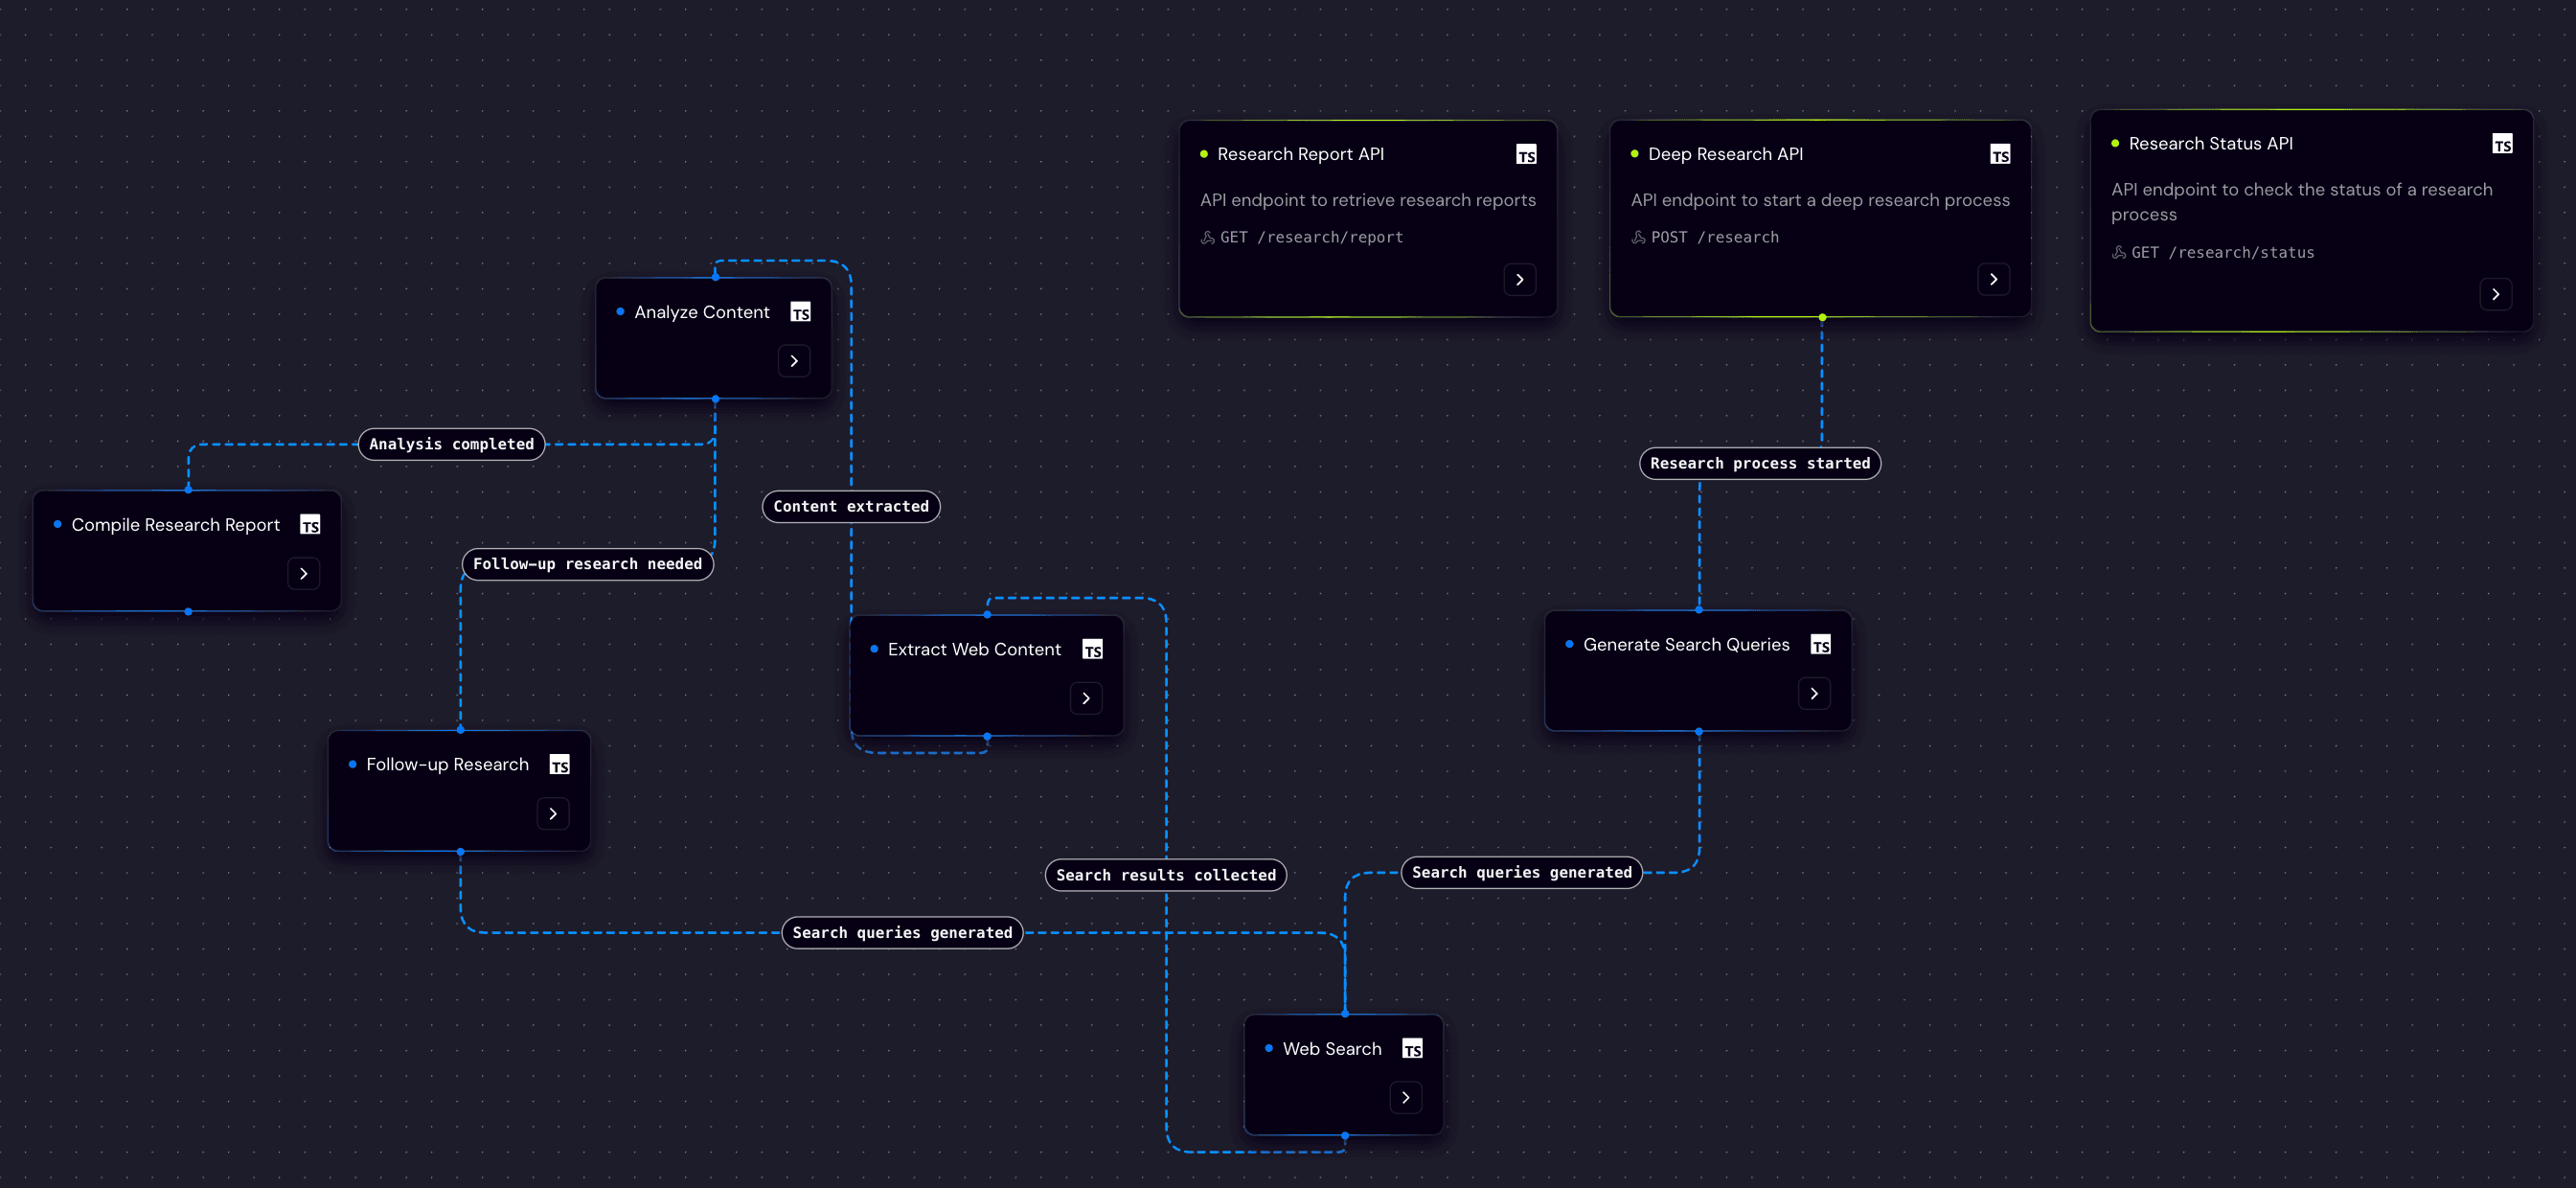The width and height of the screenshot is (2576, 1188).
Task: Click the TS icon on Deep Research API
Action: (1999, 155)
